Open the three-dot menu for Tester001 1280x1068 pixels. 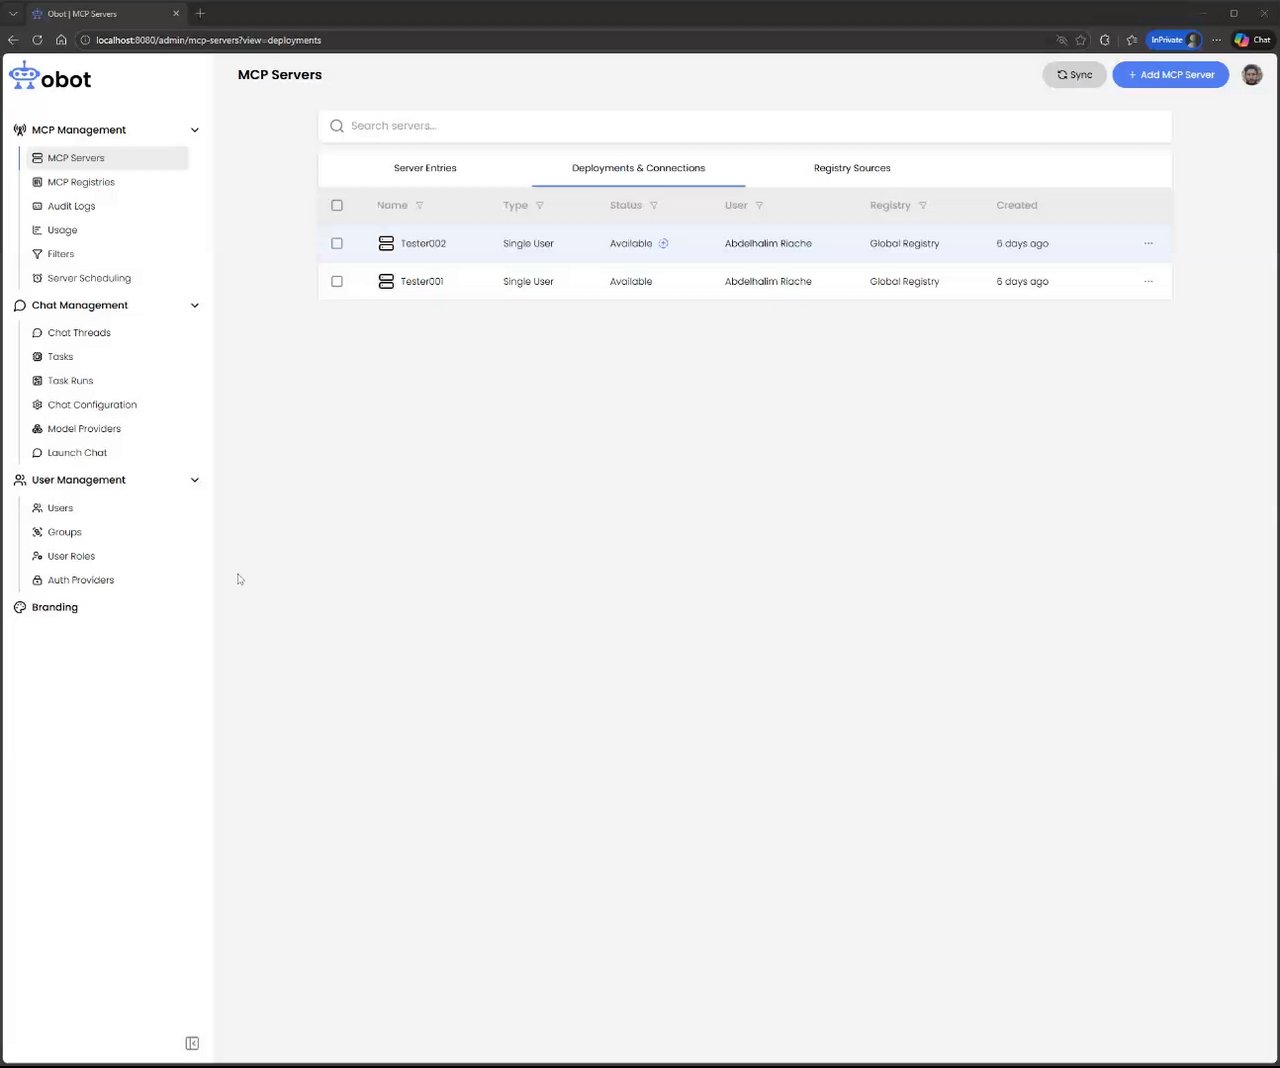[1148, 282]
